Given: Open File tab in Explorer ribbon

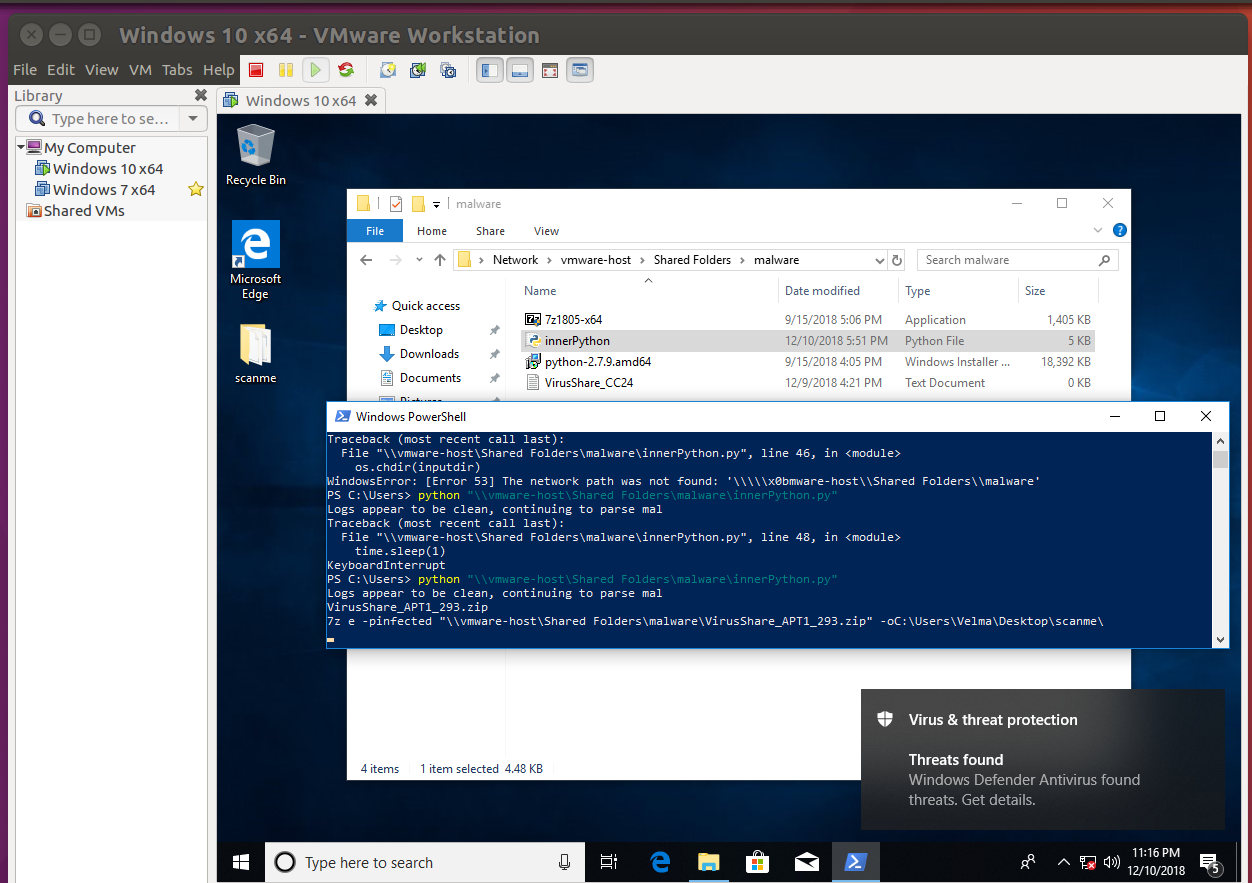Looking at the screenshot, I should tap(375, 231).
